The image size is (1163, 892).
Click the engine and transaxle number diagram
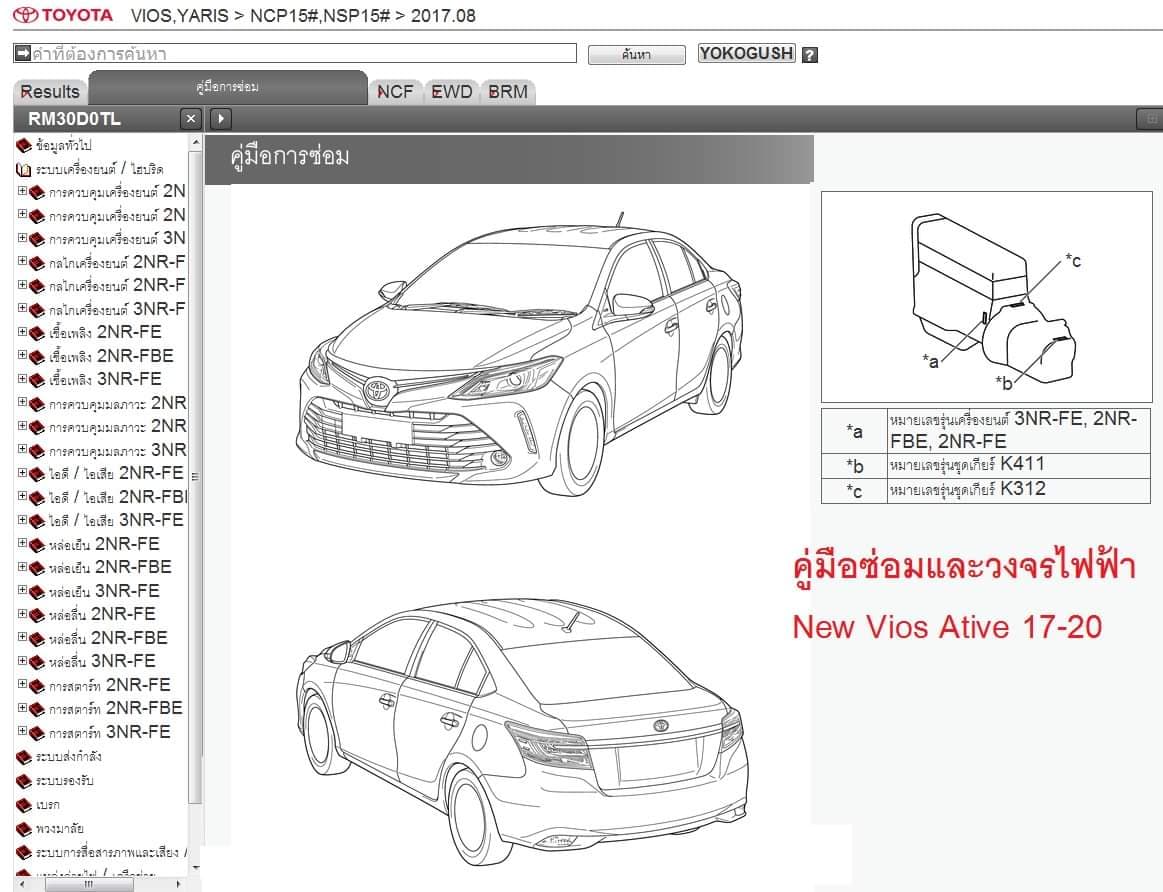[986, 297]
